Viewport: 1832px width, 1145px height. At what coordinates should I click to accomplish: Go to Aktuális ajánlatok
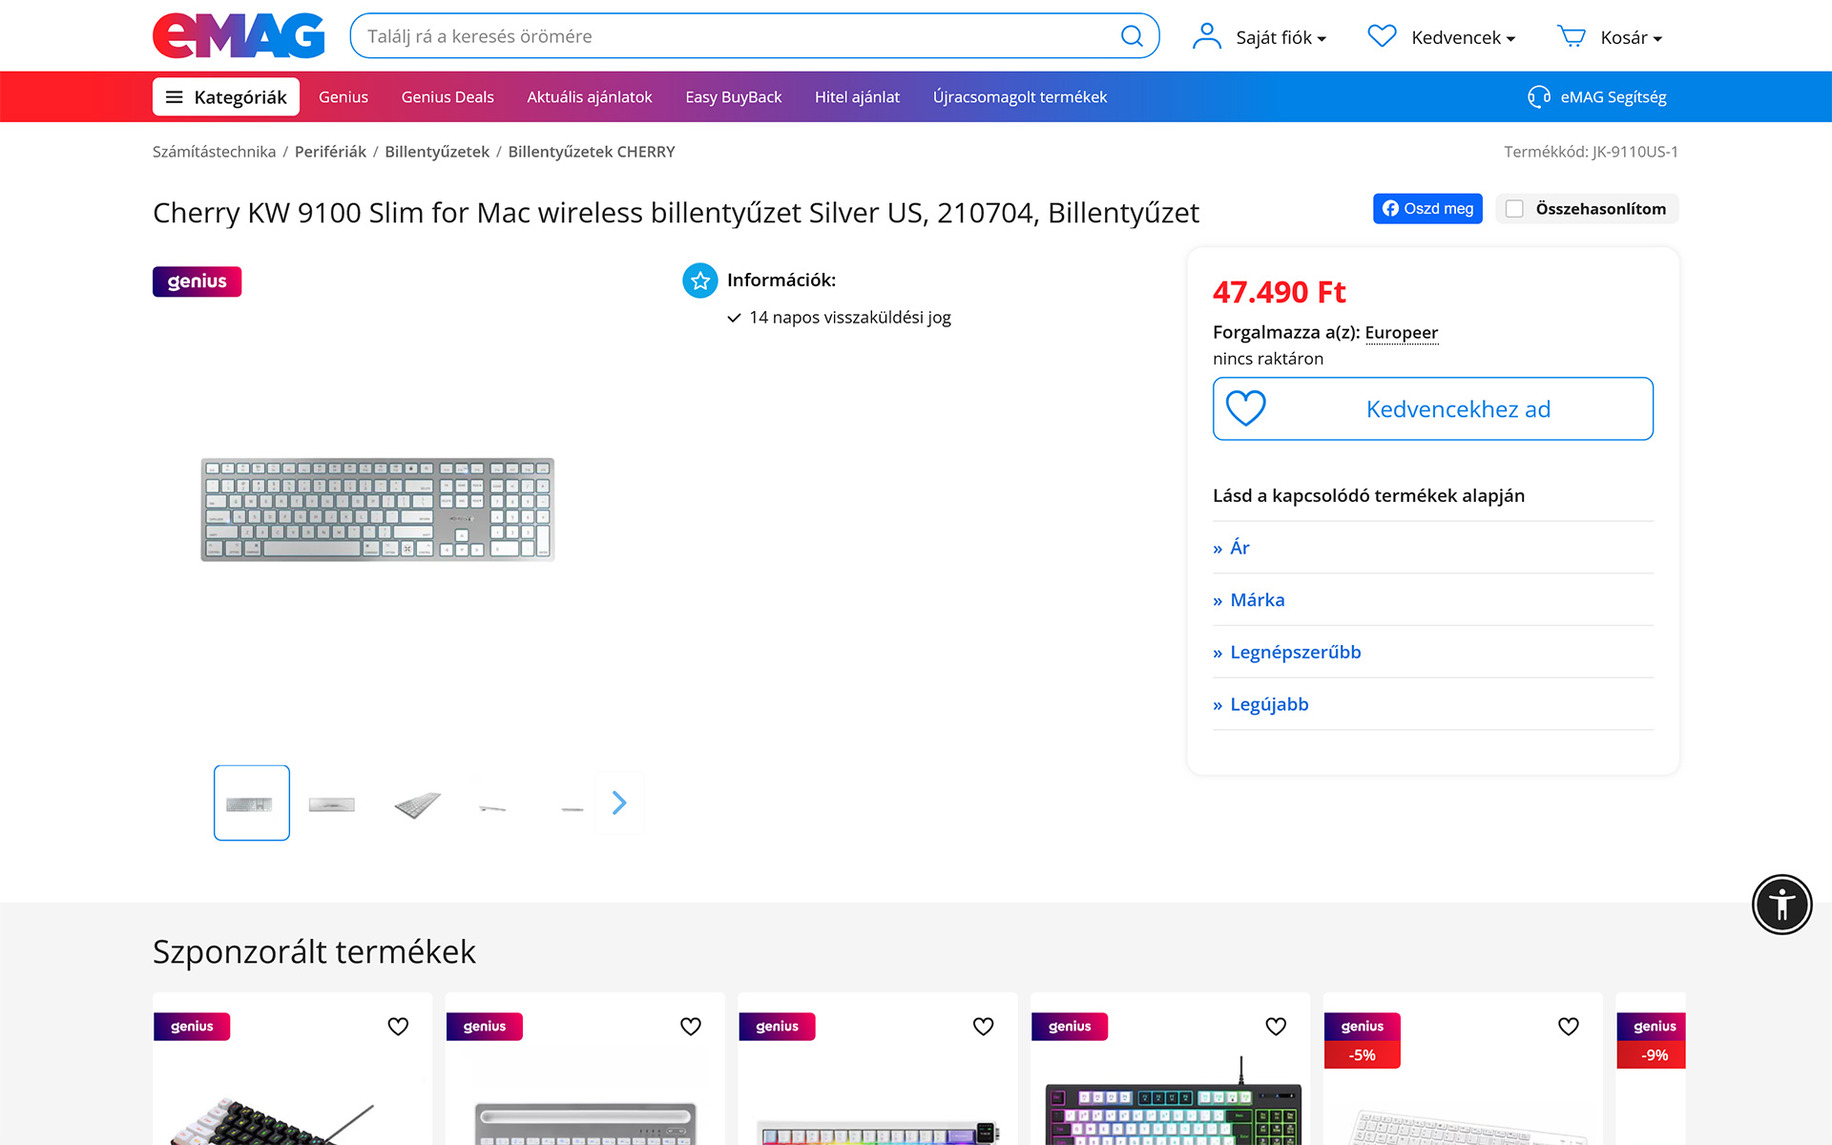pyautogui.click(x=589, y=97)
